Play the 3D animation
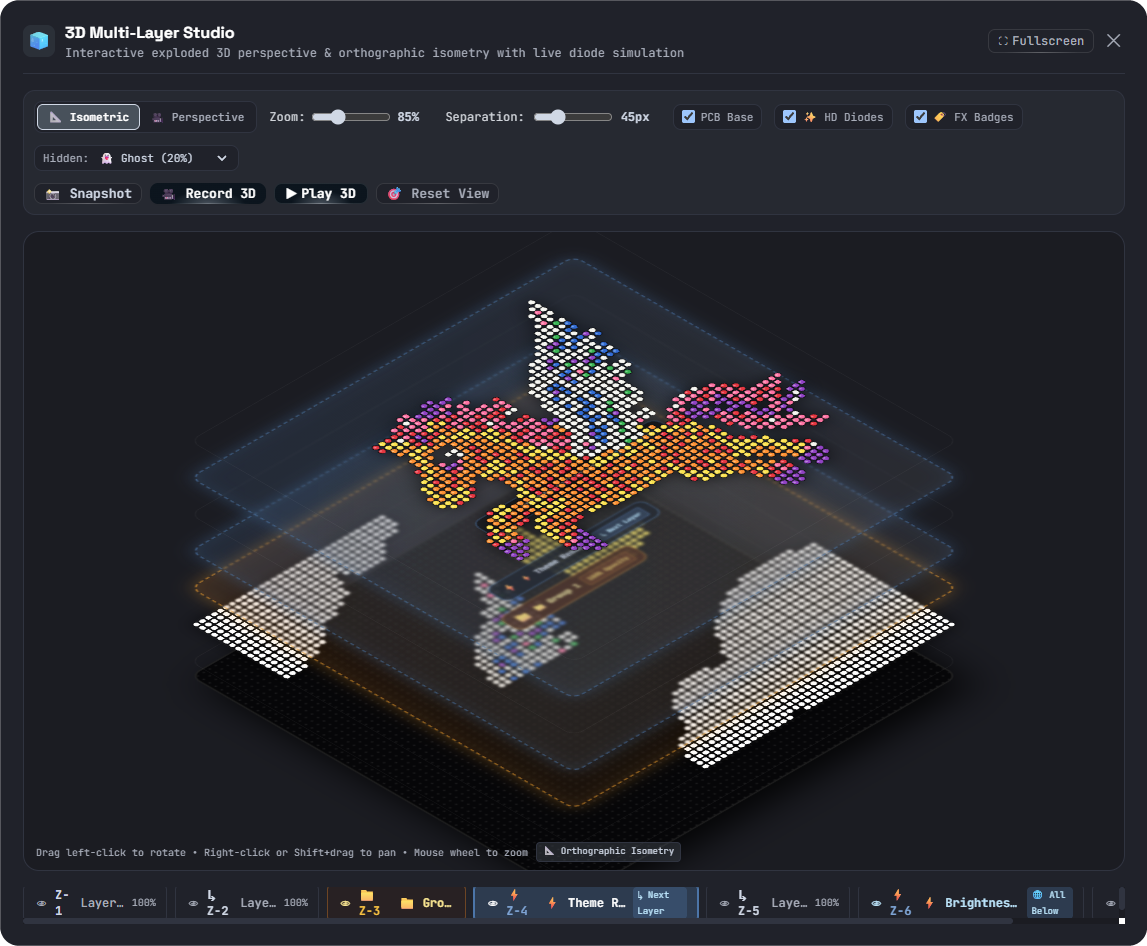This screenshot has width=1147, height=946. 320,194
